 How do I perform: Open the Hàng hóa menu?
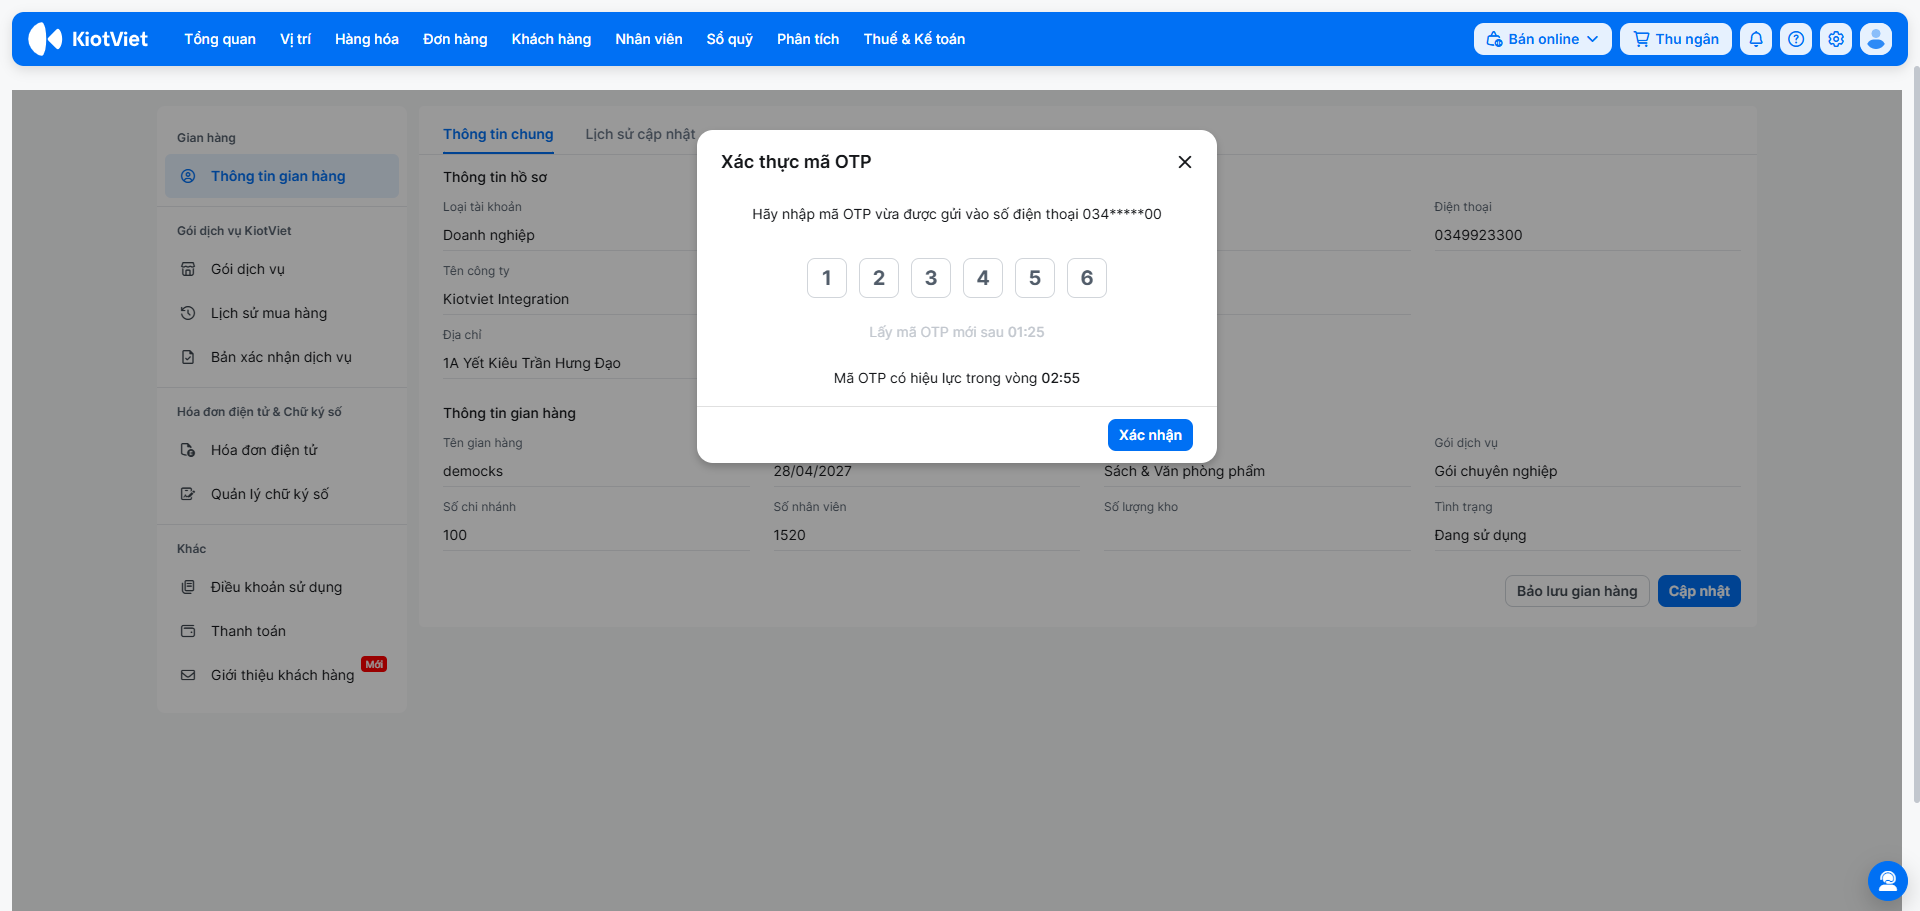pos(367,39)
